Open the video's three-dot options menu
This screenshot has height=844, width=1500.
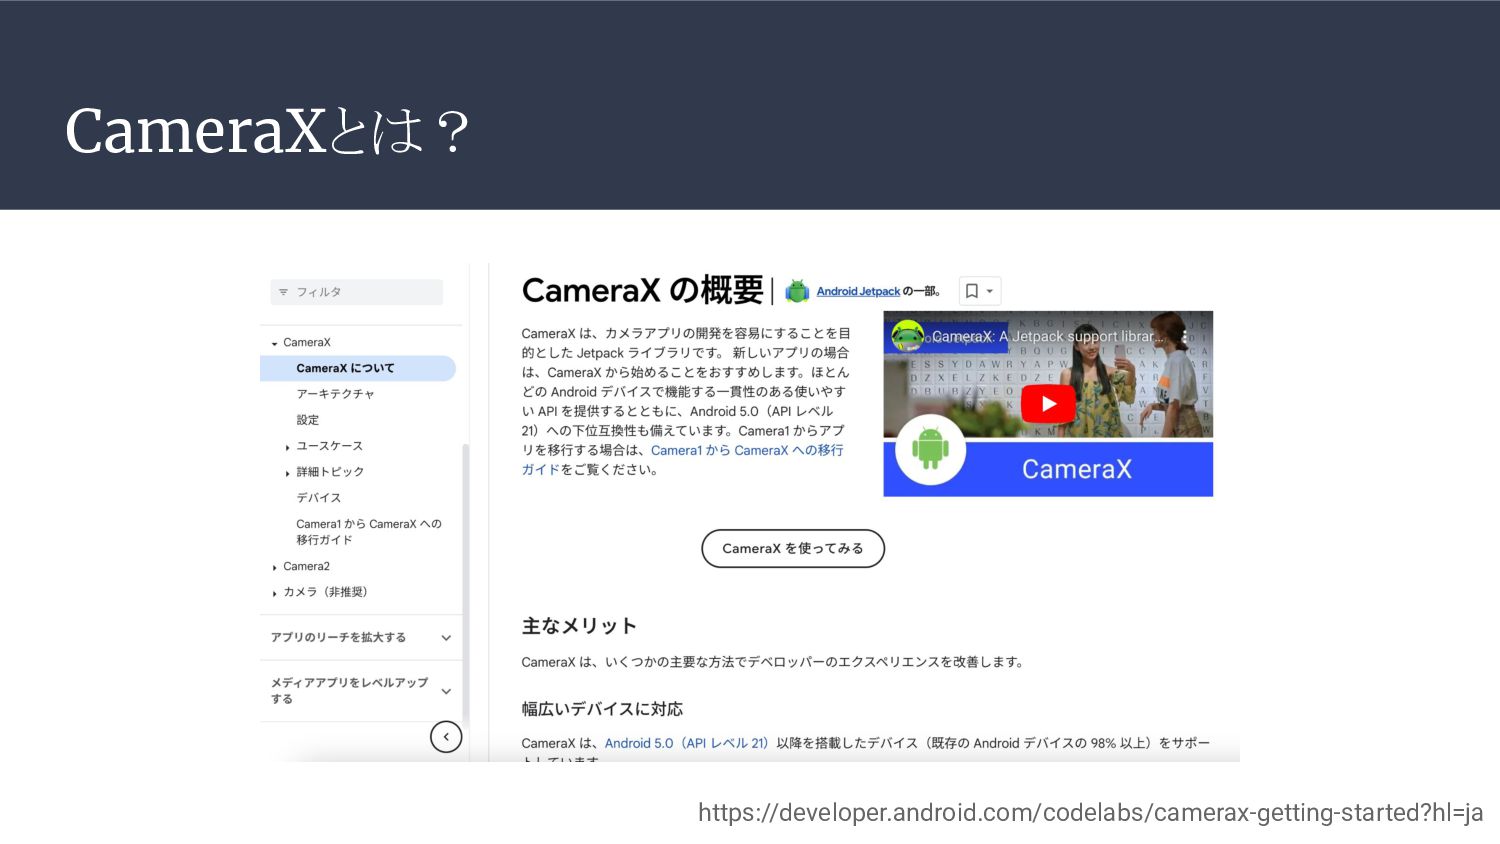1185,337
